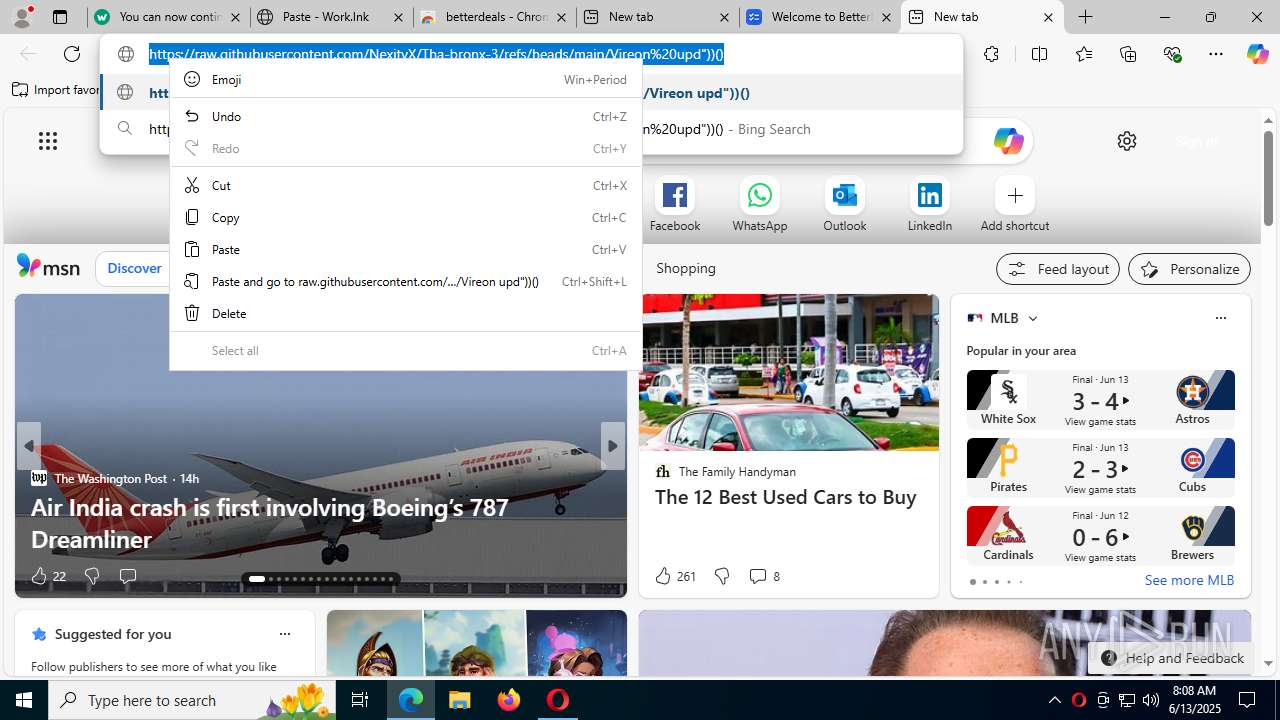Focus the selected address bar URL
Viewport: 1280px width, 720px height.
coord(436,54)
